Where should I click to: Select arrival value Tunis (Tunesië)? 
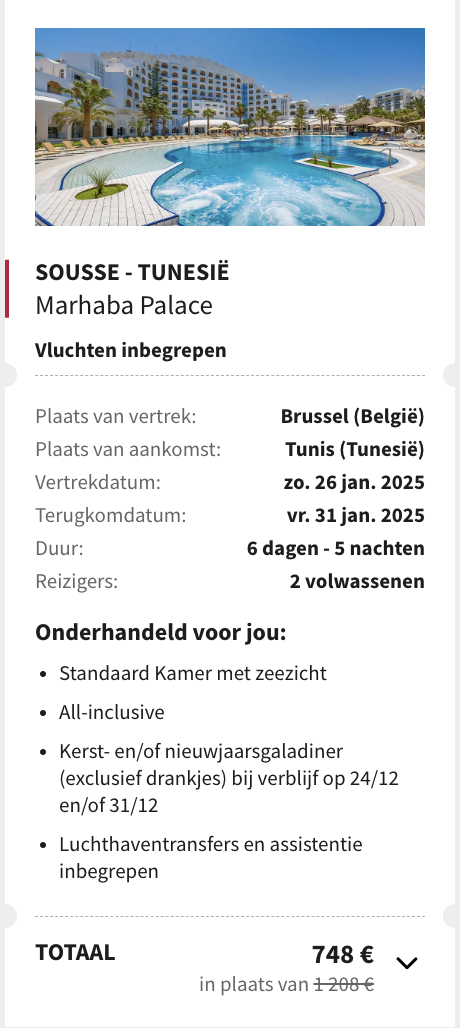click(355, 450)
